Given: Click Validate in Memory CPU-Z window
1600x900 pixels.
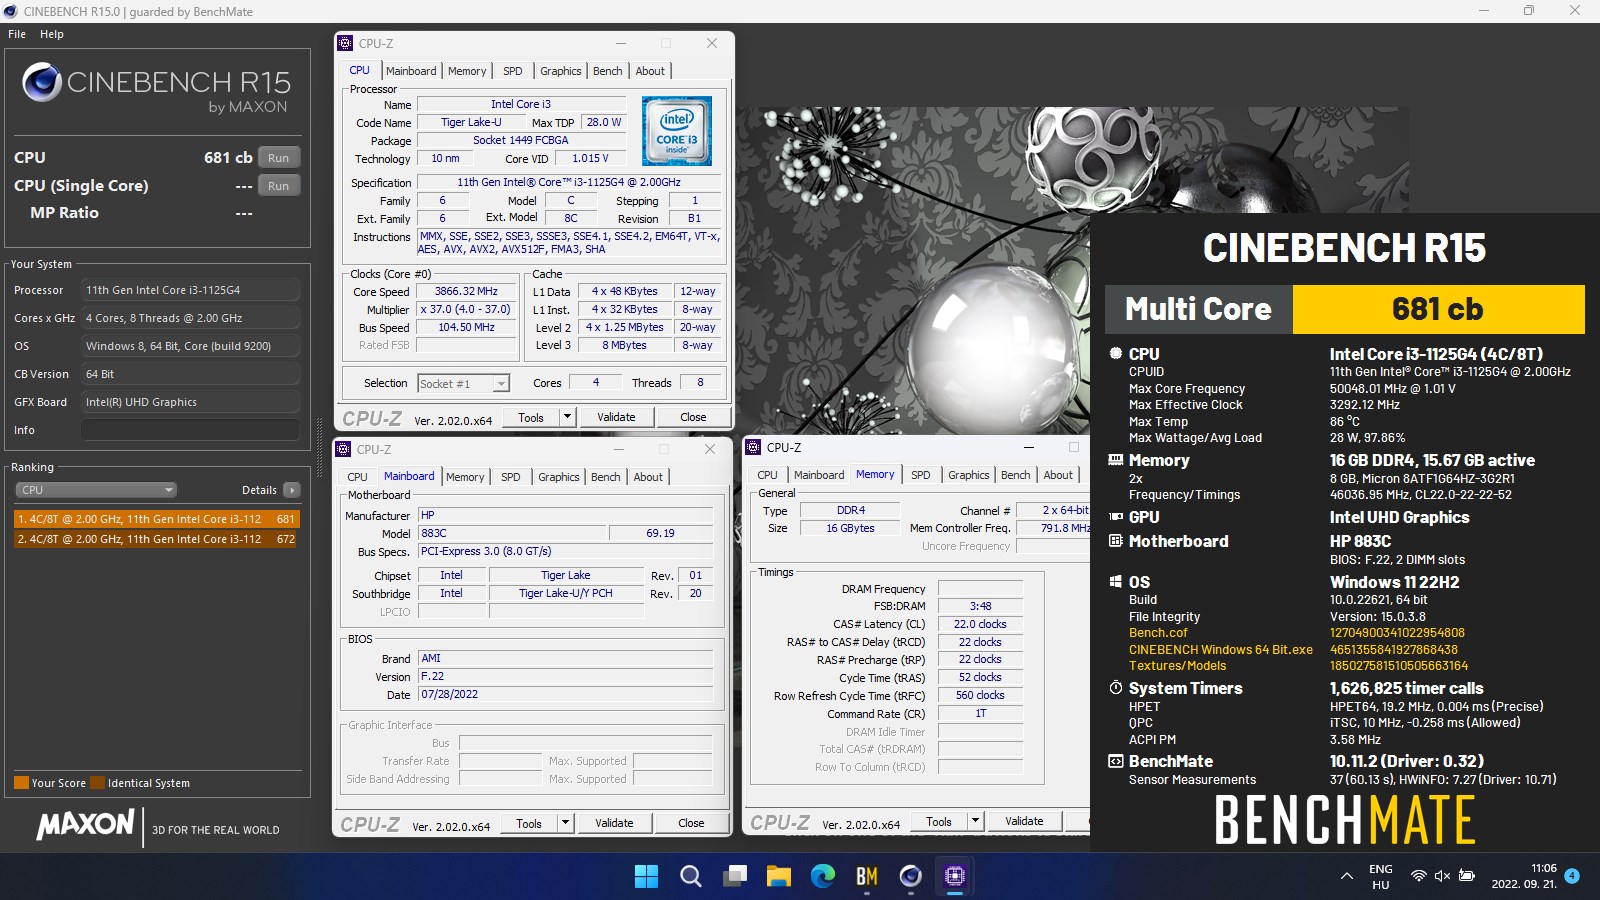Looking at the screenshot, I should click(1024, 821).
